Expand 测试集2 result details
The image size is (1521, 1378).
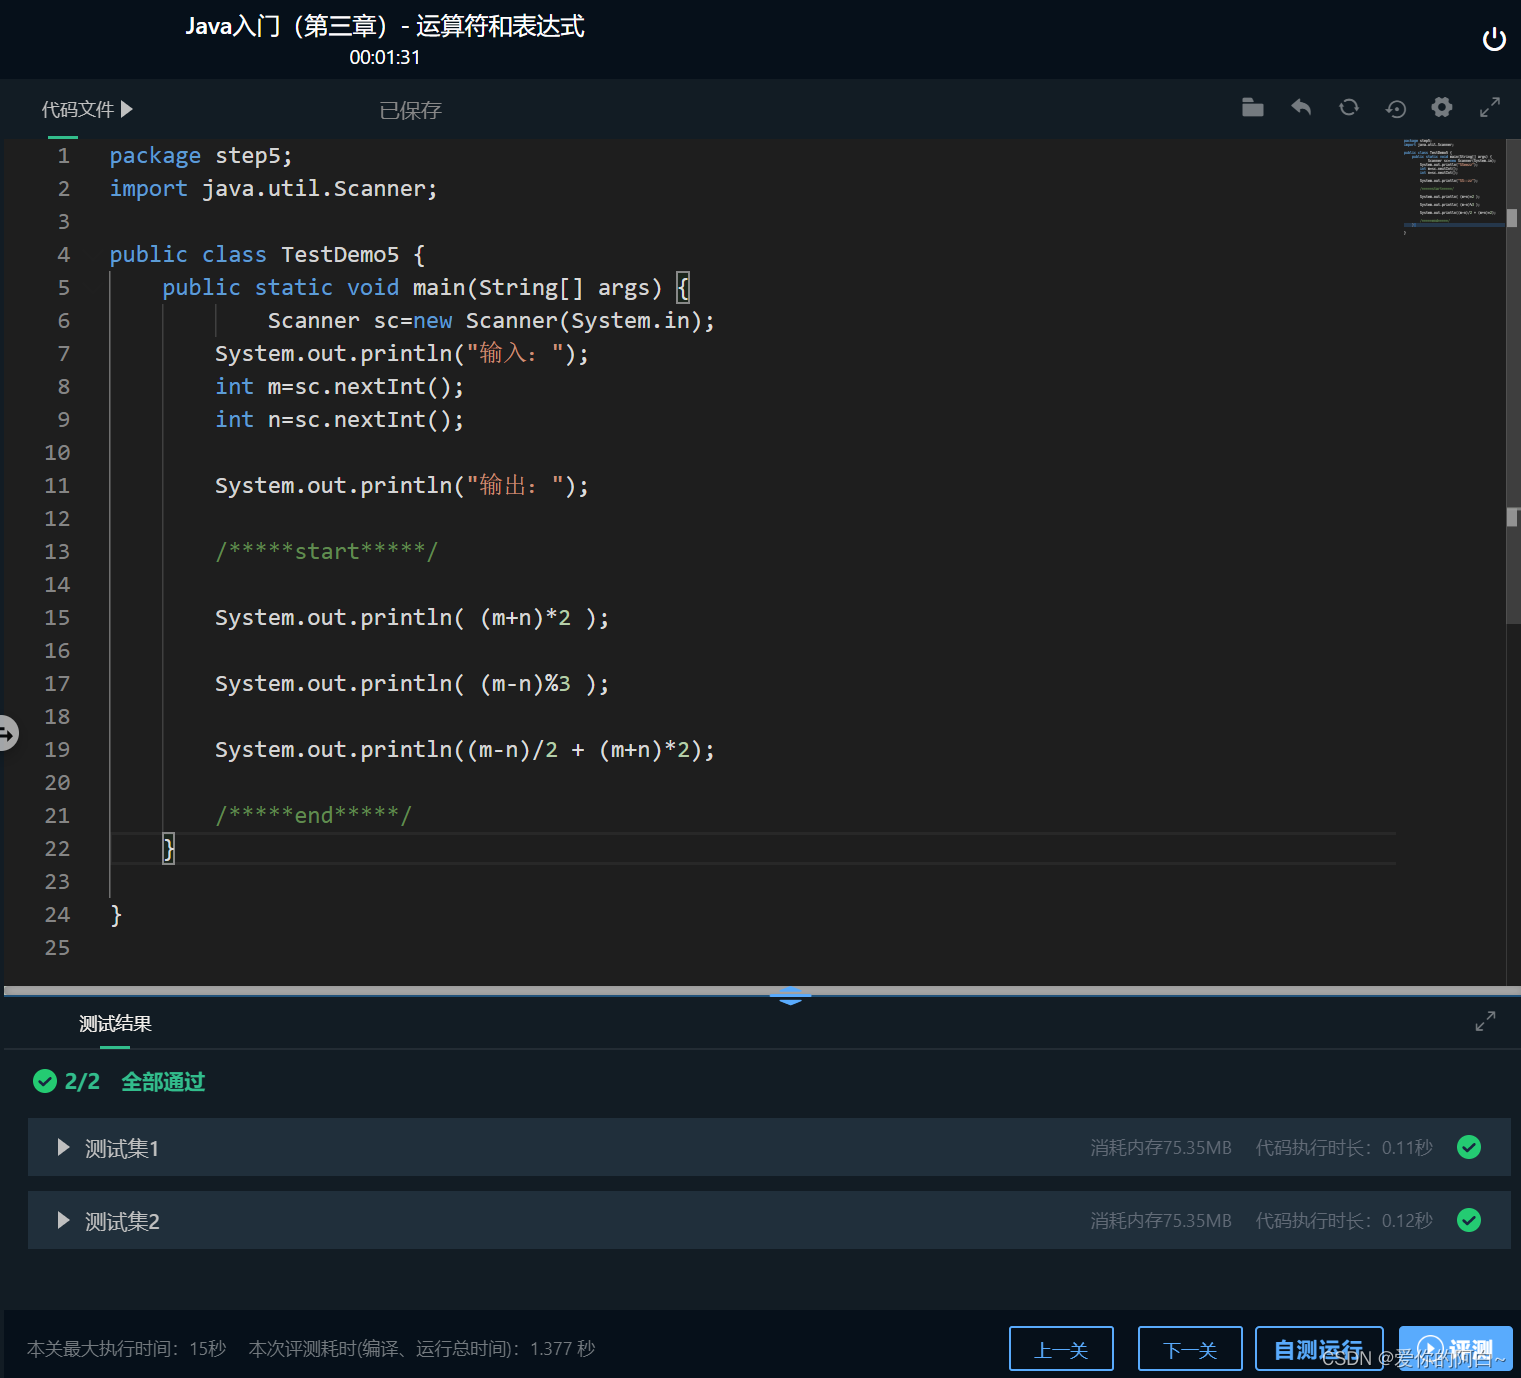click(62, 1220)
